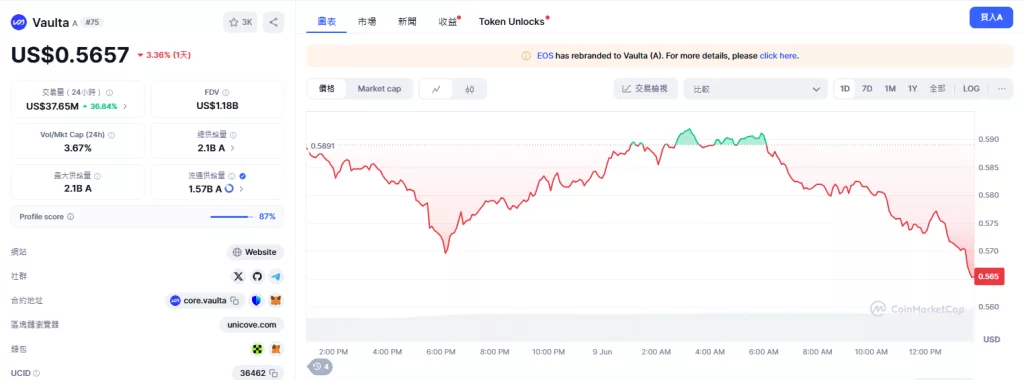Expand the 24-hour trading volume chevron
Viewport: 1024px width, 380px height.
click(125, 106)
